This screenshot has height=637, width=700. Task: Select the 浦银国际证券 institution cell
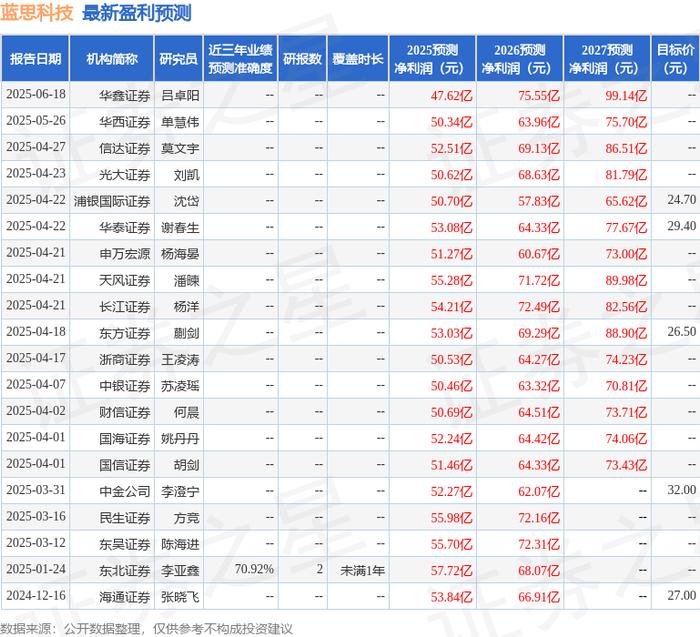click(x=112, y=201)
